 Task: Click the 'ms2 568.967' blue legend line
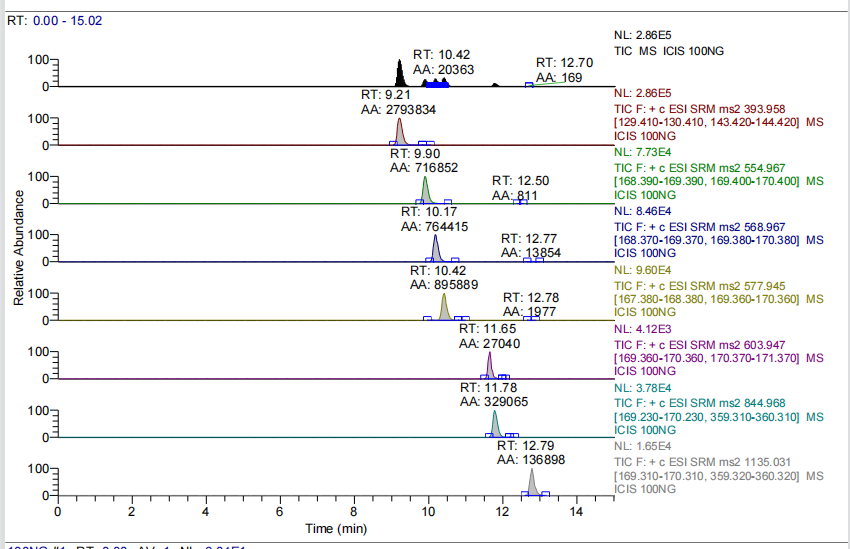click(x=700, y=227)
